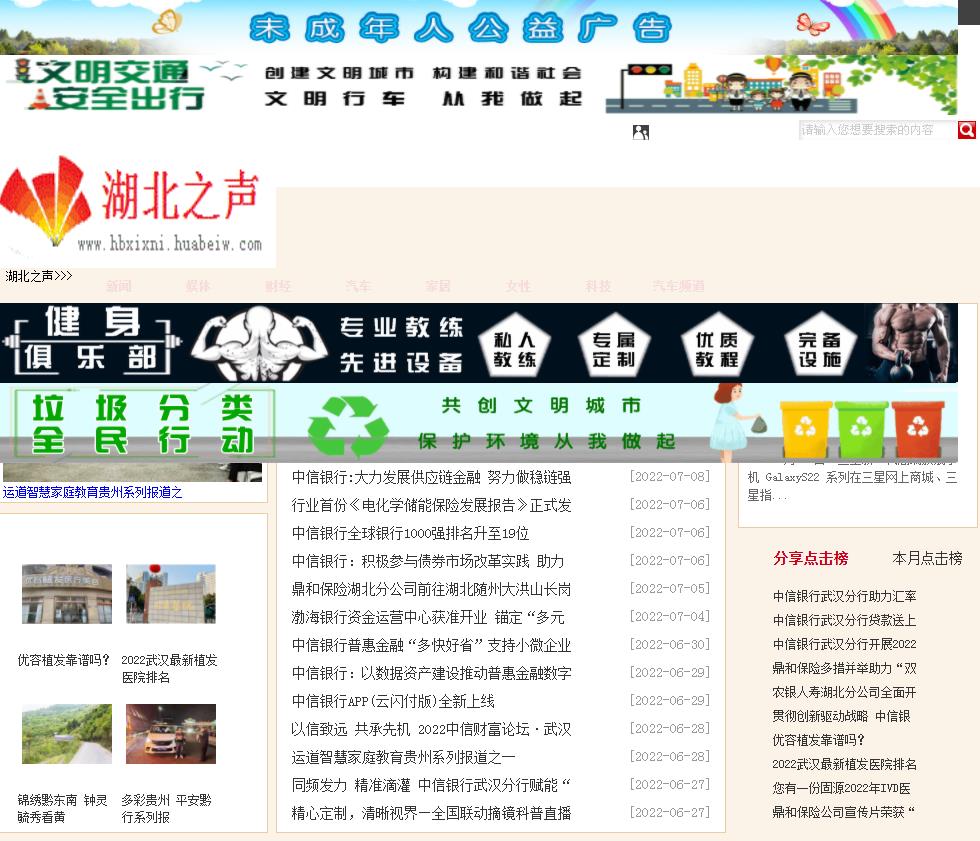The image size is (980, 841).
Task: Open thumbnail for 2022武汉最新植发医院排名
Action: pyautogui.click(x=171, y=594)
